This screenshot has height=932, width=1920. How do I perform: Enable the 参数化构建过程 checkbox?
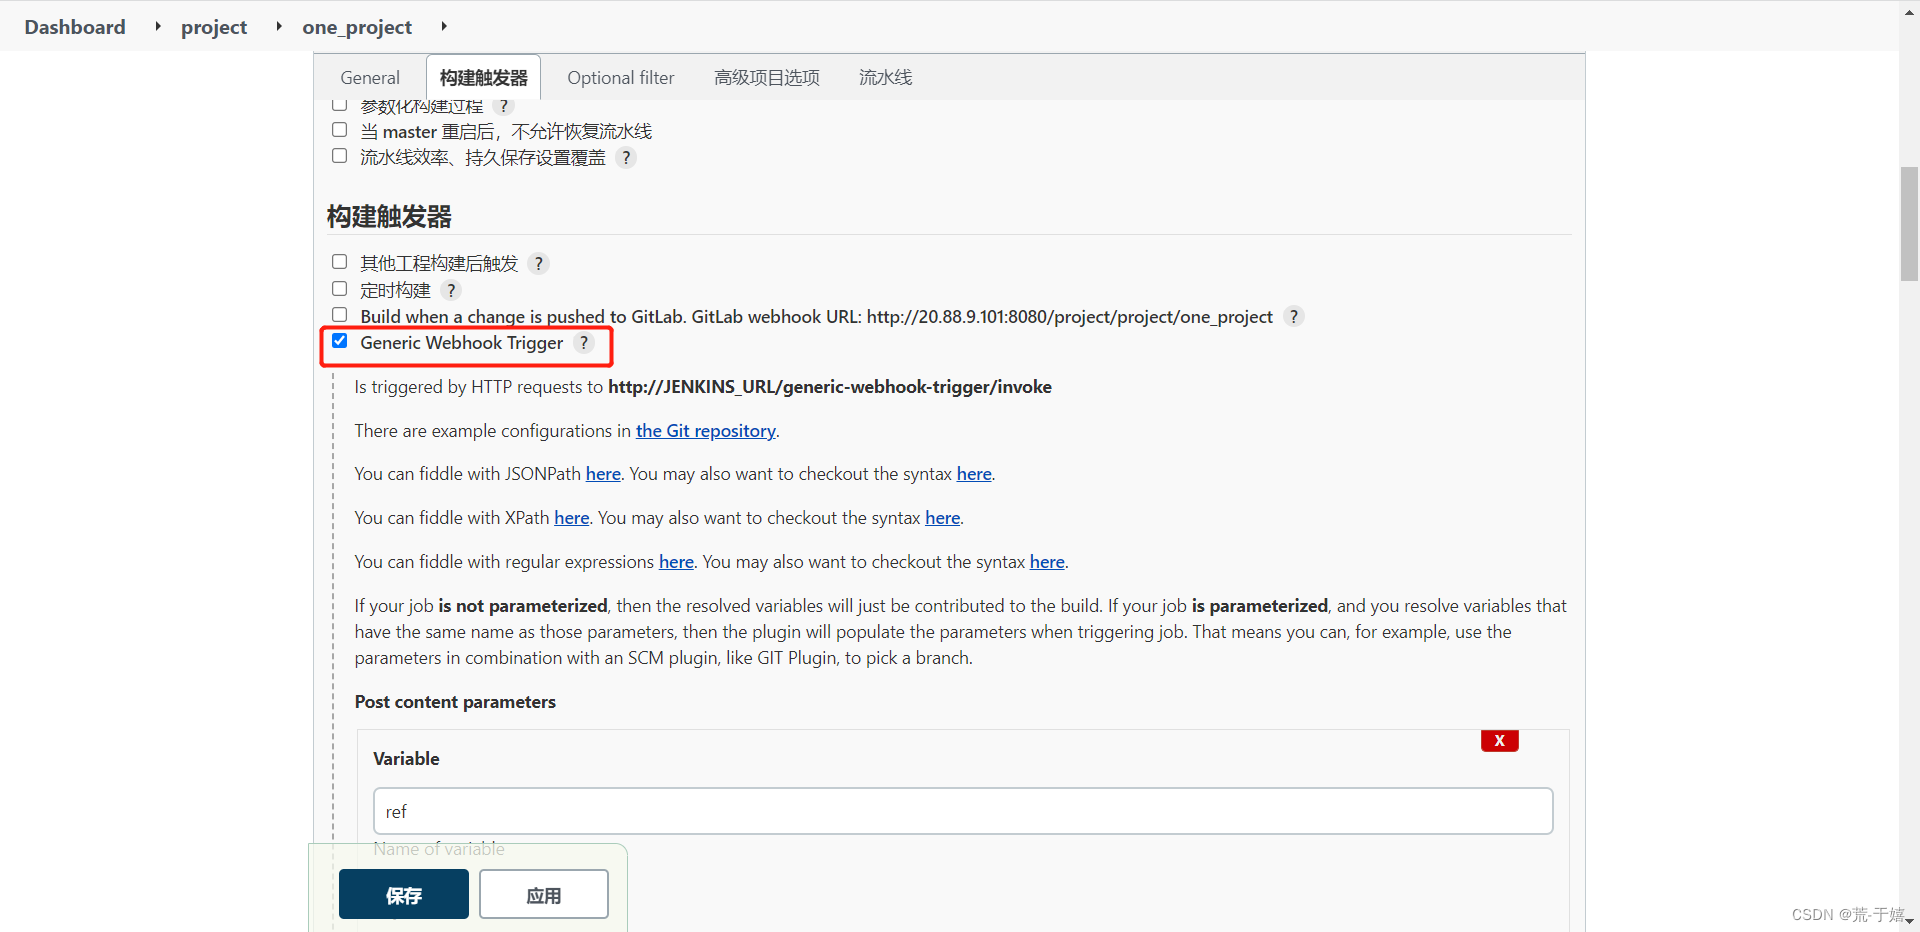coord(339,103)
